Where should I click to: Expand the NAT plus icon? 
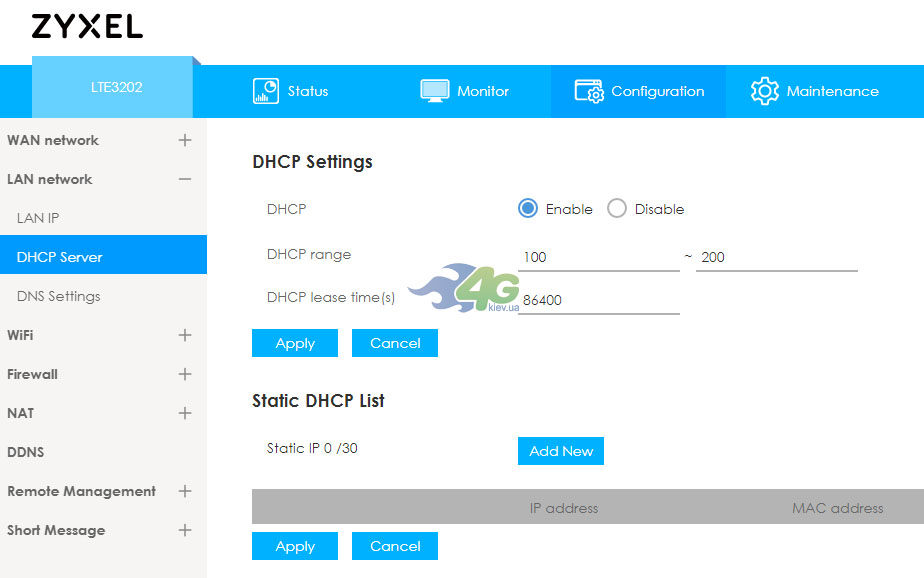tap(185, 413)
